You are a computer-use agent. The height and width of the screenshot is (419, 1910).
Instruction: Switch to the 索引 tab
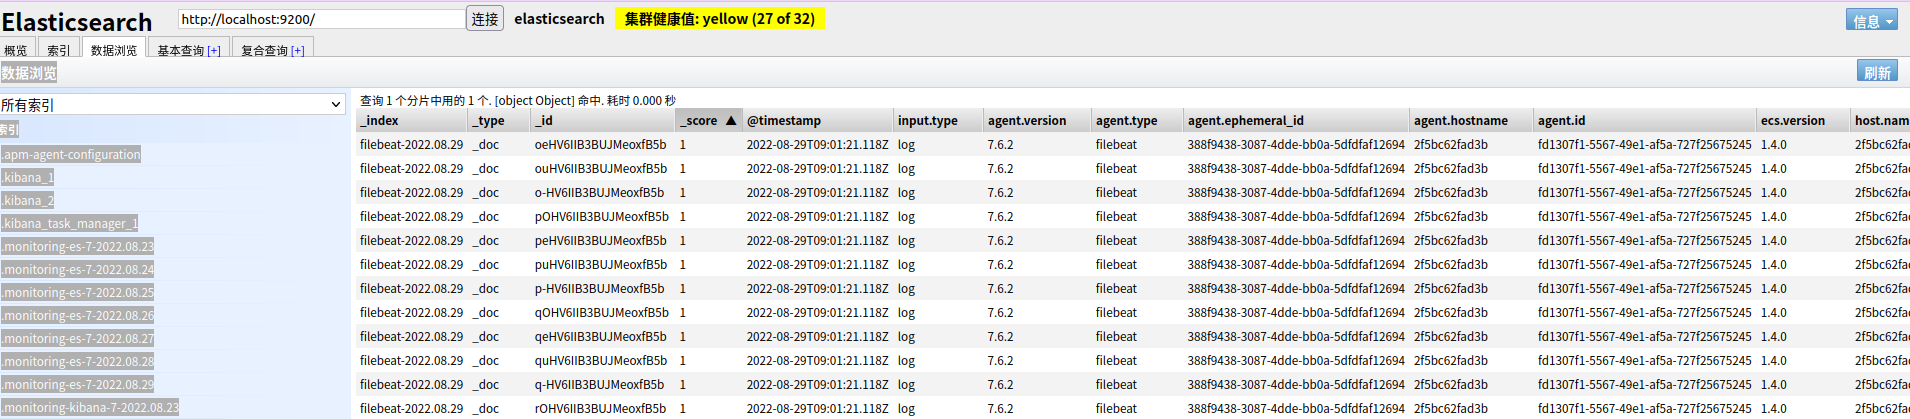(x=59, y=50)
